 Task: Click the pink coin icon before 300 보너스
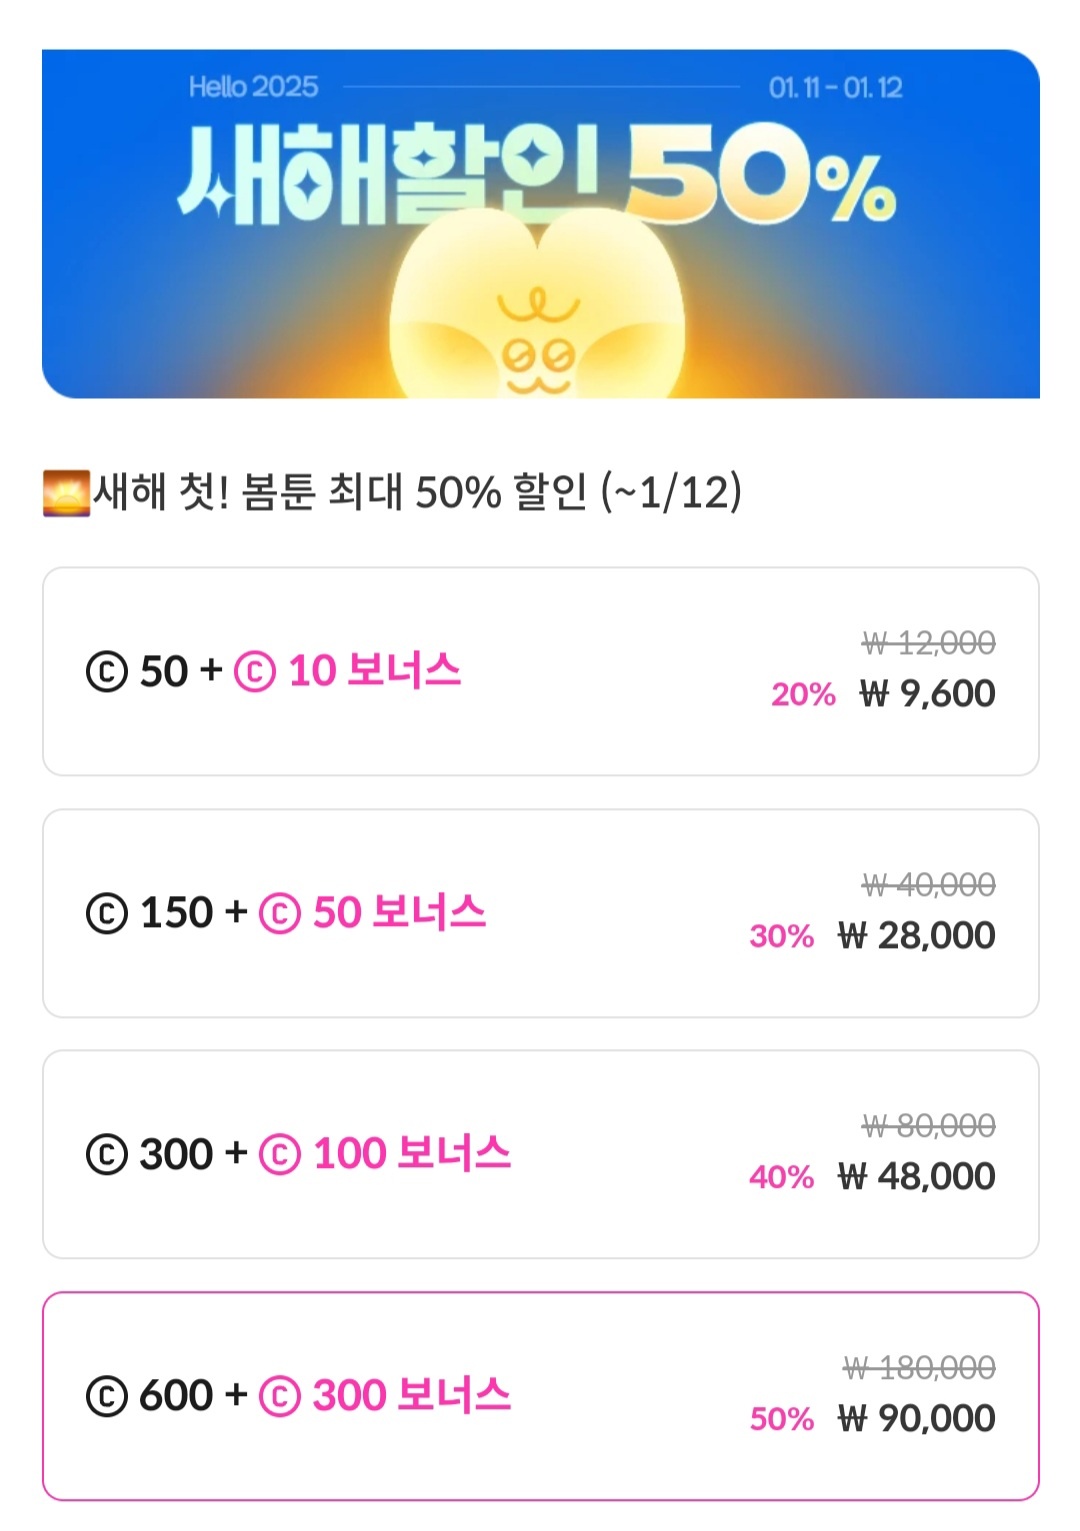tap(280, 1397)
